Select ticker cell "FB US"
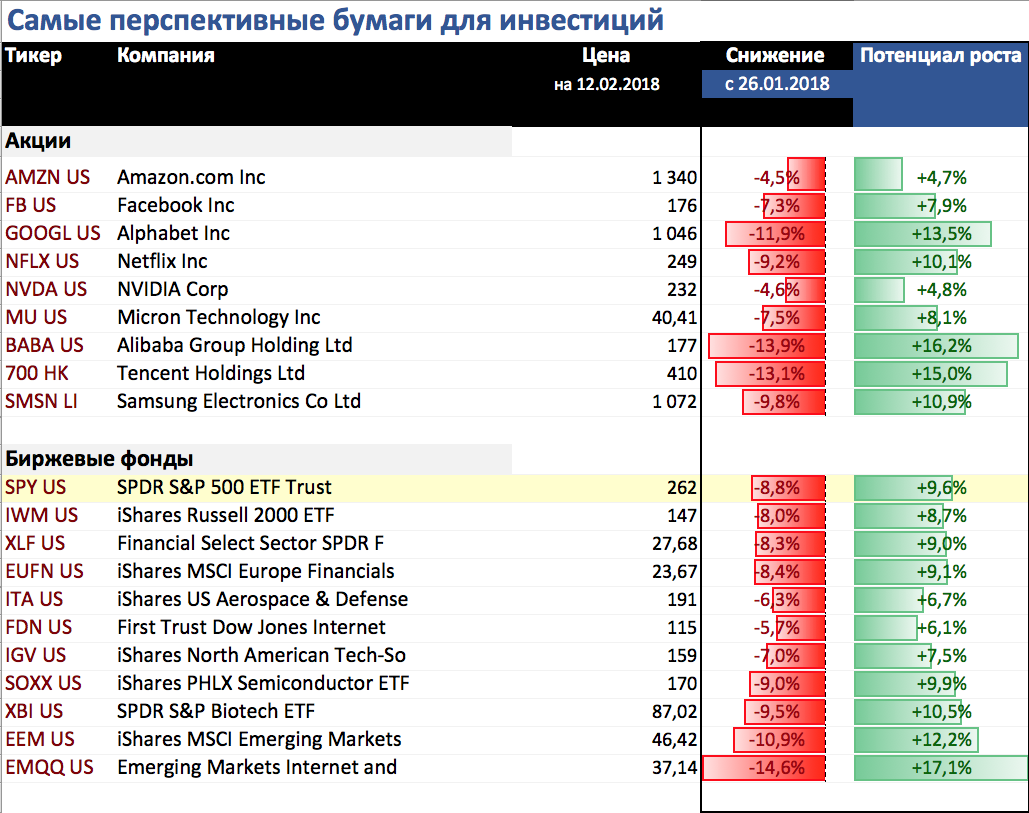Viewport: 1029px width, 813px height. click(31, 205)
